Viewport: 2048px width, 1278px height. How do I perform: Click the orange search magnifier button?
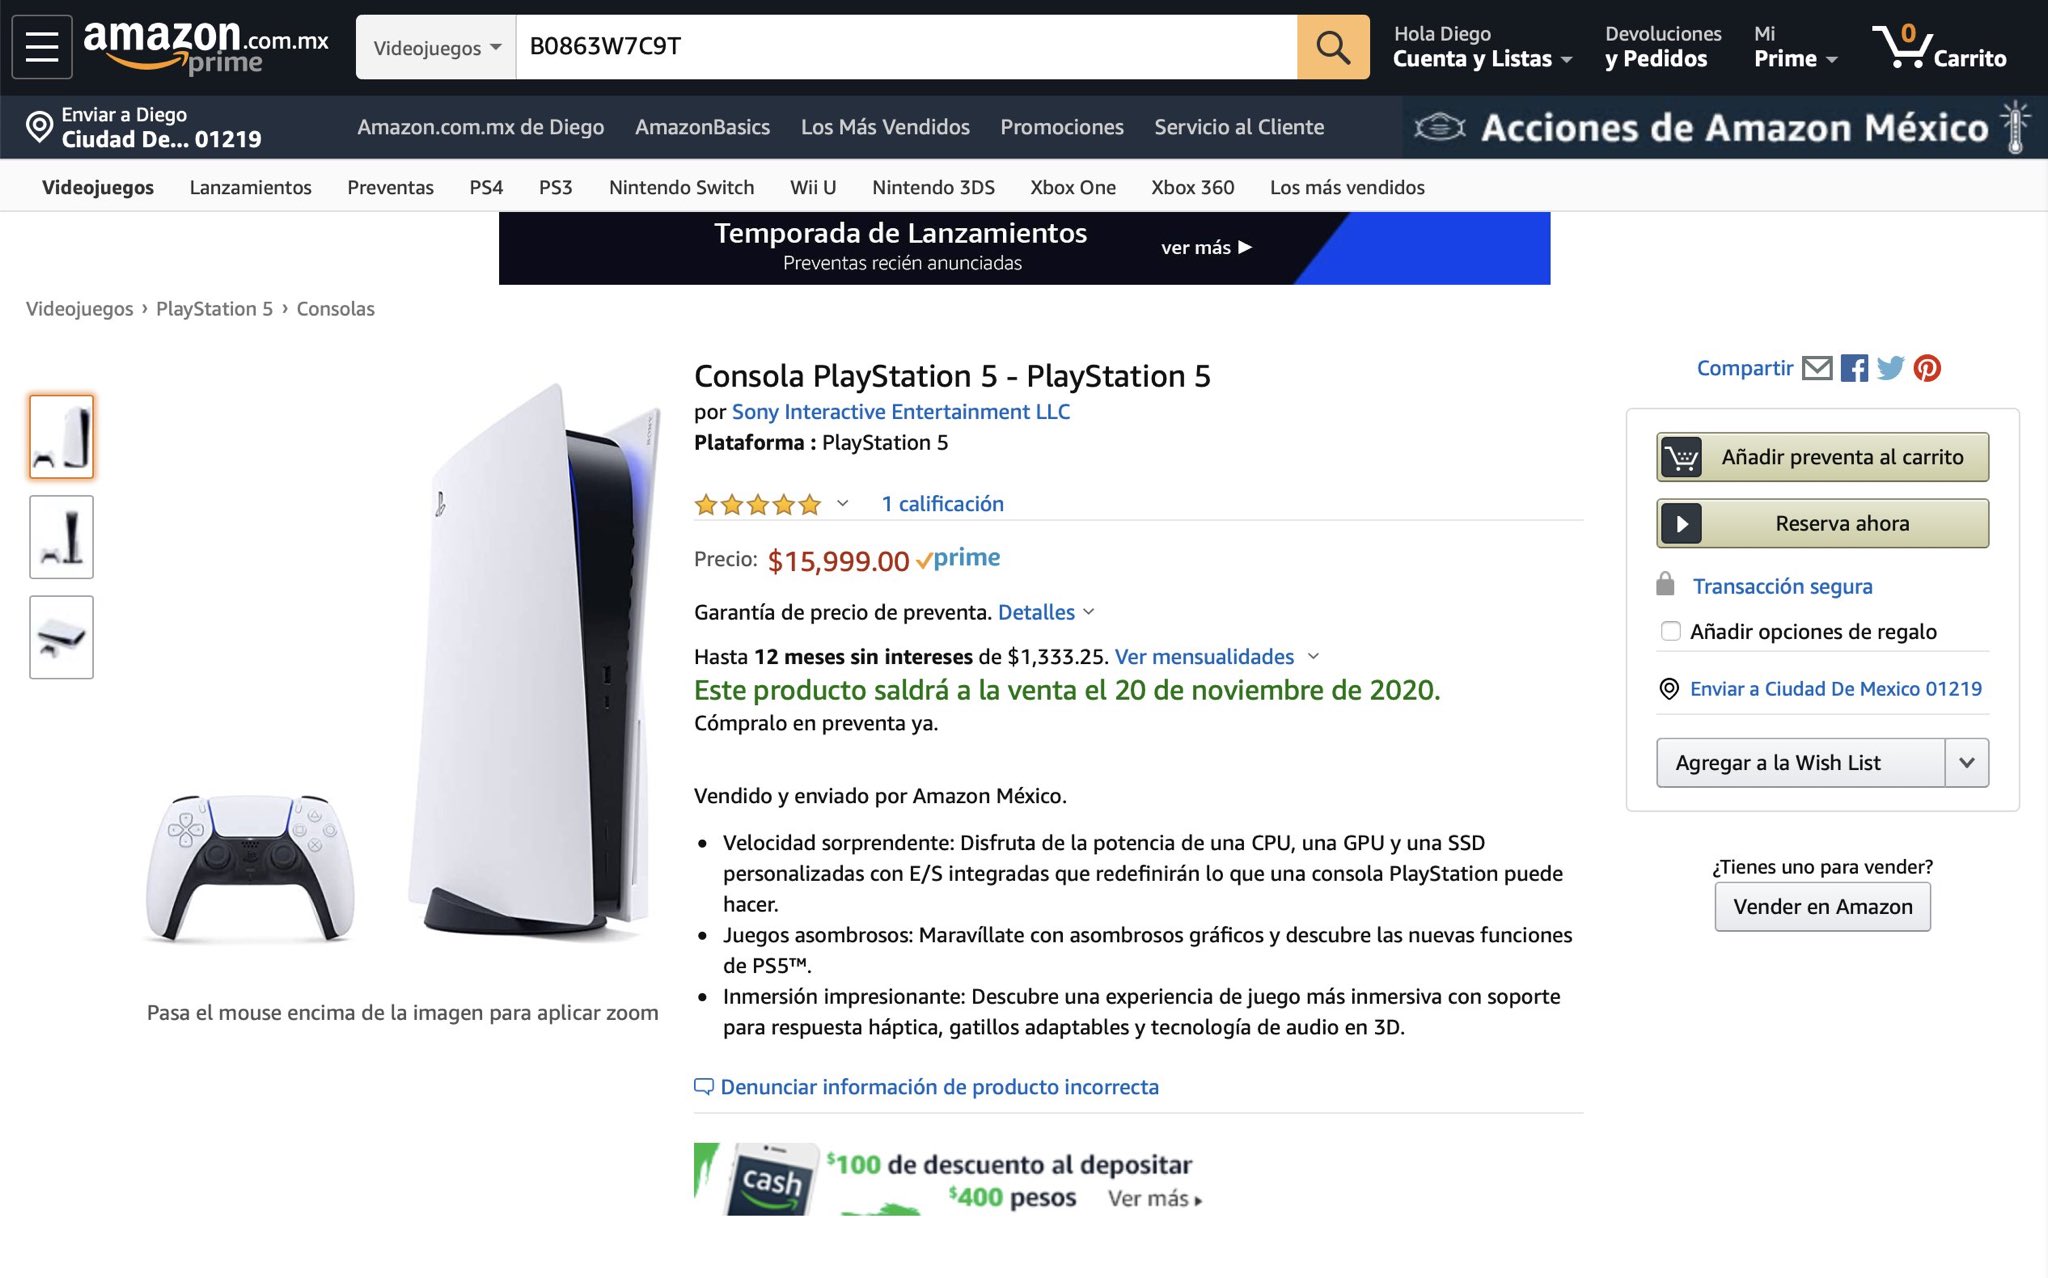click(x=1333, y=47)
